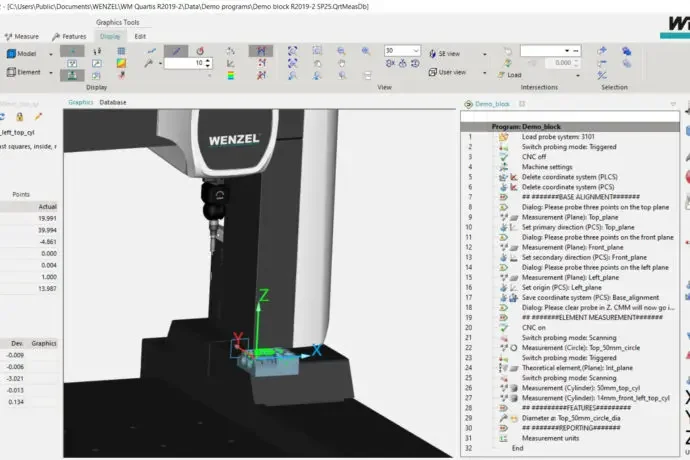
Task: Toggle the highlighted top-left Display button
Action: (x=72, y=51)
